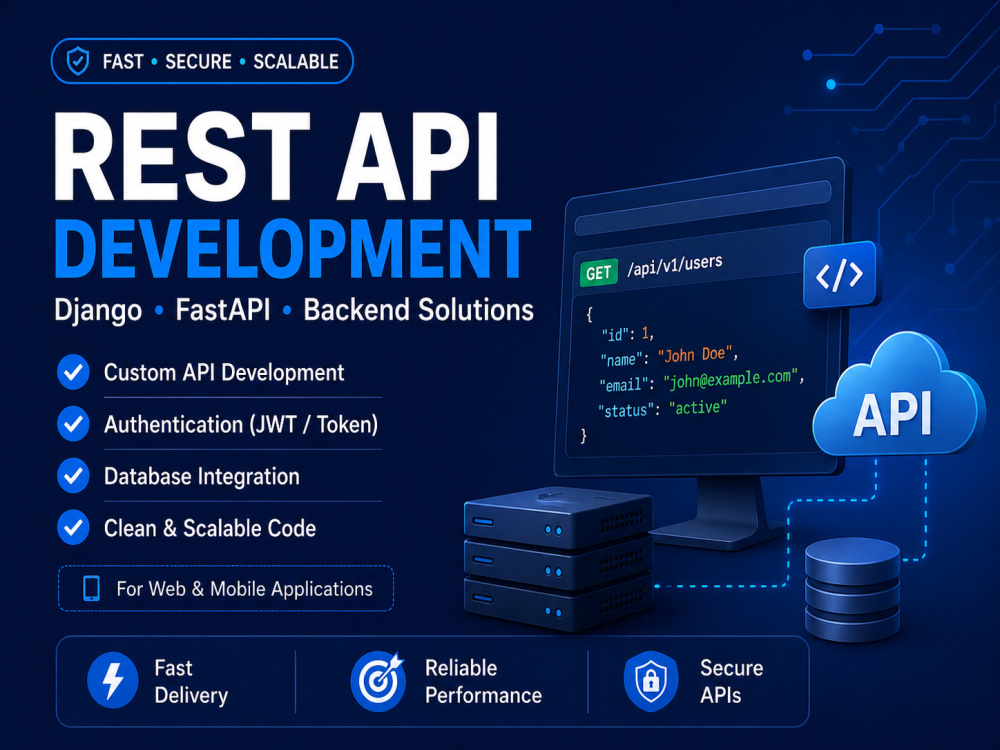Click the /api/v1/users endpoint path

coord(675,265)
